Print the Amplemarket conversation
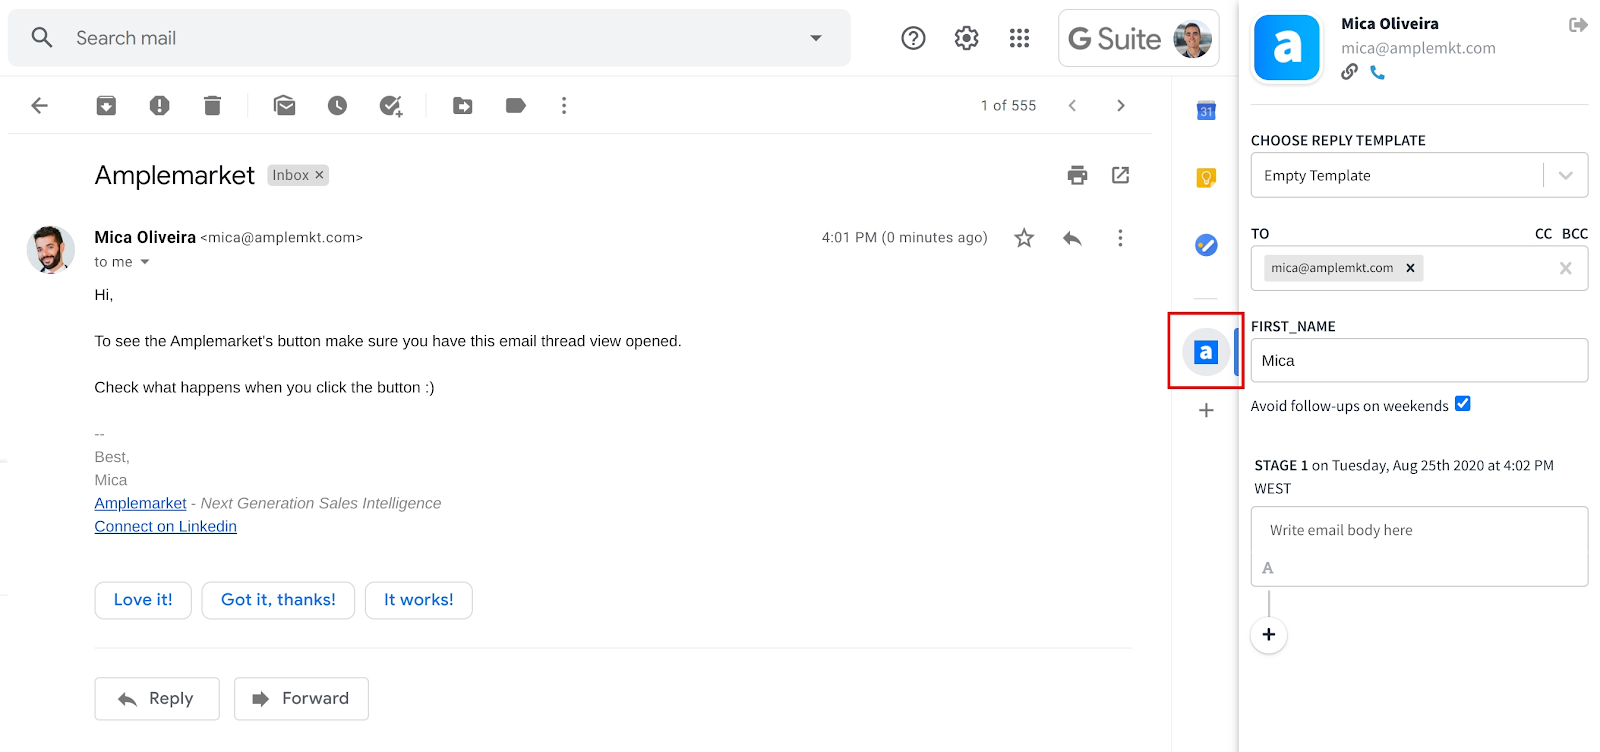Image resolution: width=1600 pixels, height=752 pixels. (x=1077, y=175)
